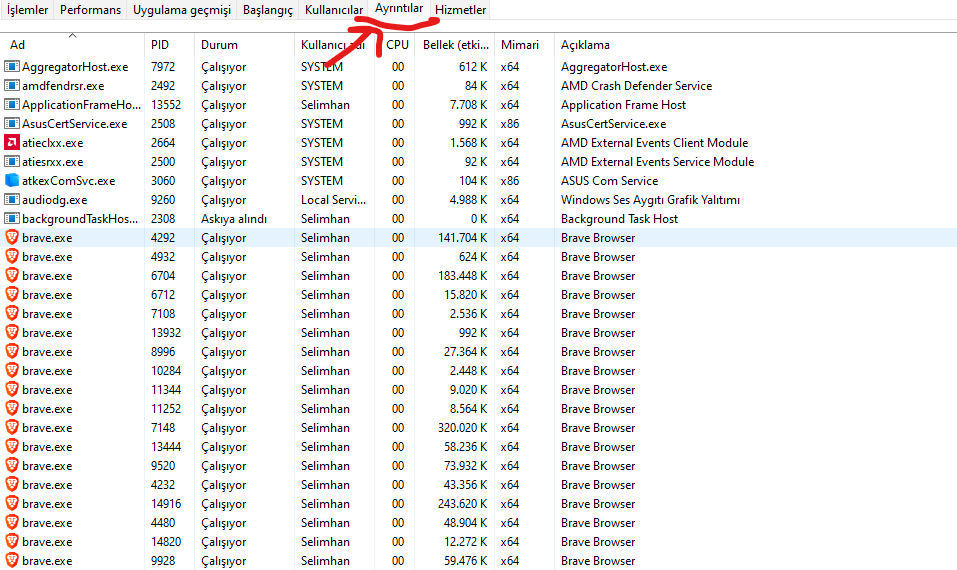Click PID 14820 in the list
The image size is (957, 570).
tap(166, 541)
